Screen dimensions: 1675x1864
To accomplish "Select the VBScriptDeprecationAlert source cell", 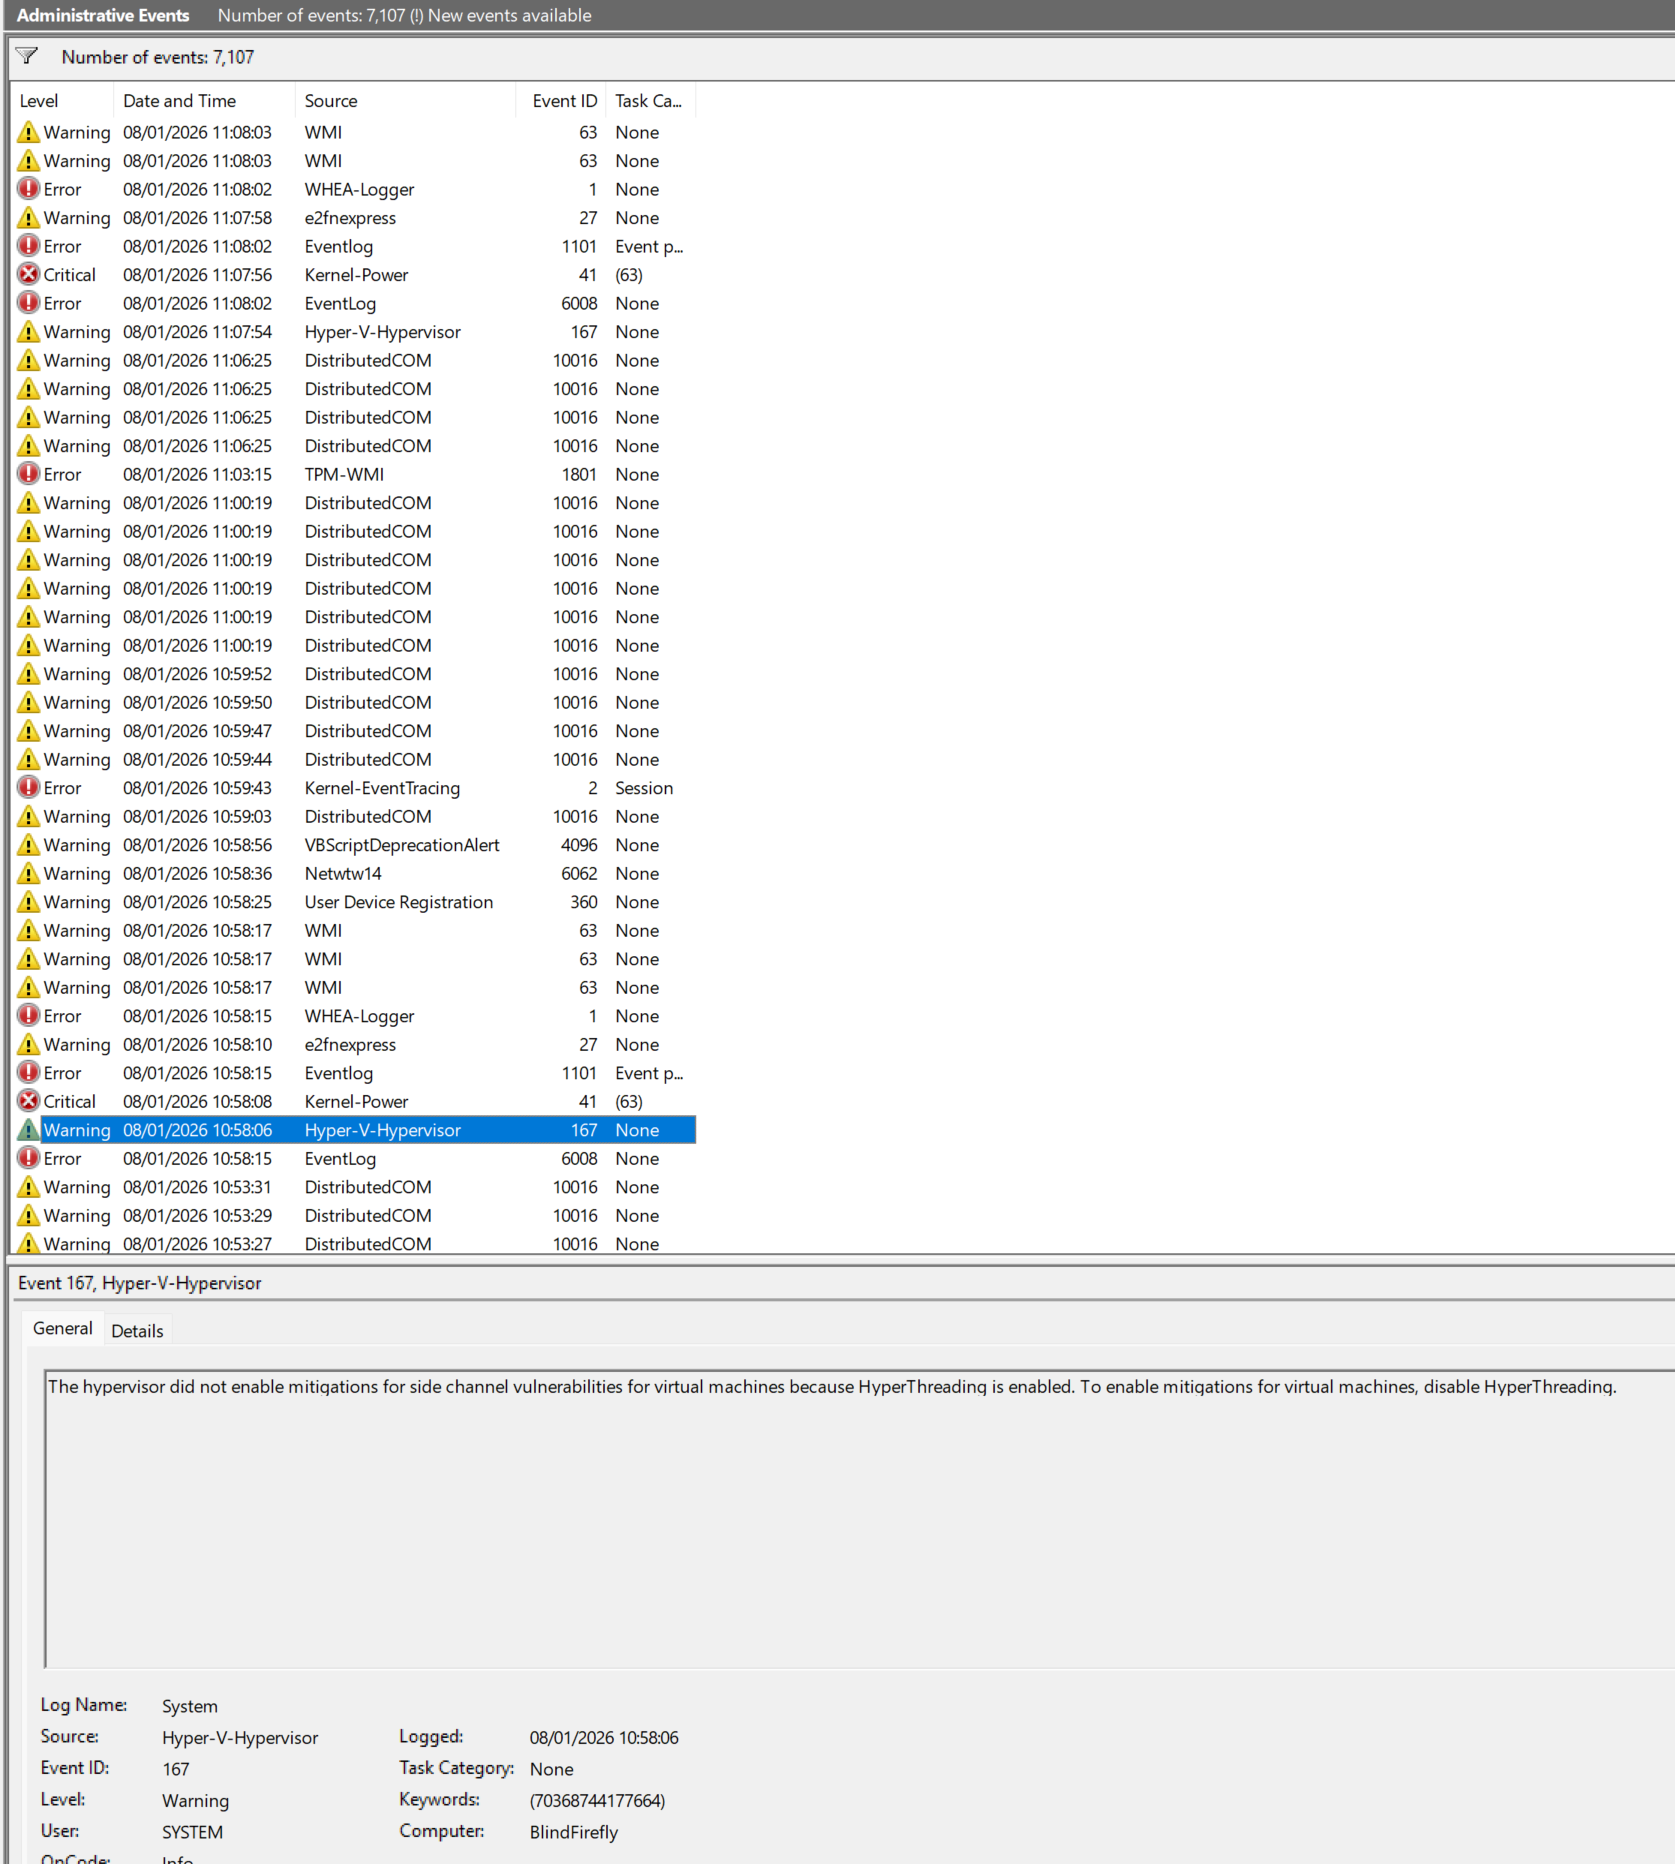I will point(402,845).
